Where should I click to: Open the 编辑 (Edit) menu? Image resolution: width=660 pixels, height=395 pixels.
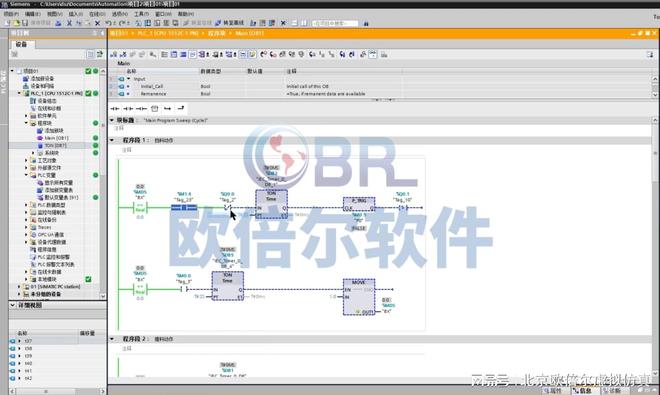pos(33,14)
